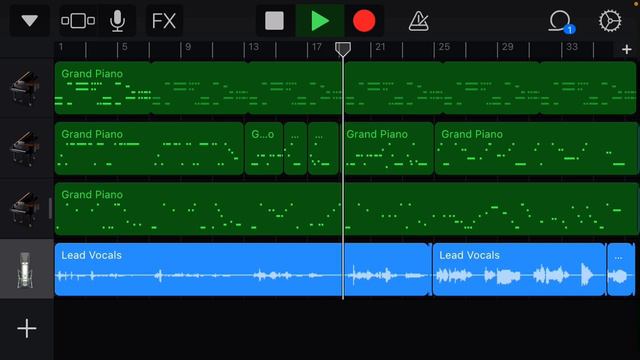This screenshot has width=640, height=360.
Task: Select the first Grand Piano track icon
Action: [25, 88]
